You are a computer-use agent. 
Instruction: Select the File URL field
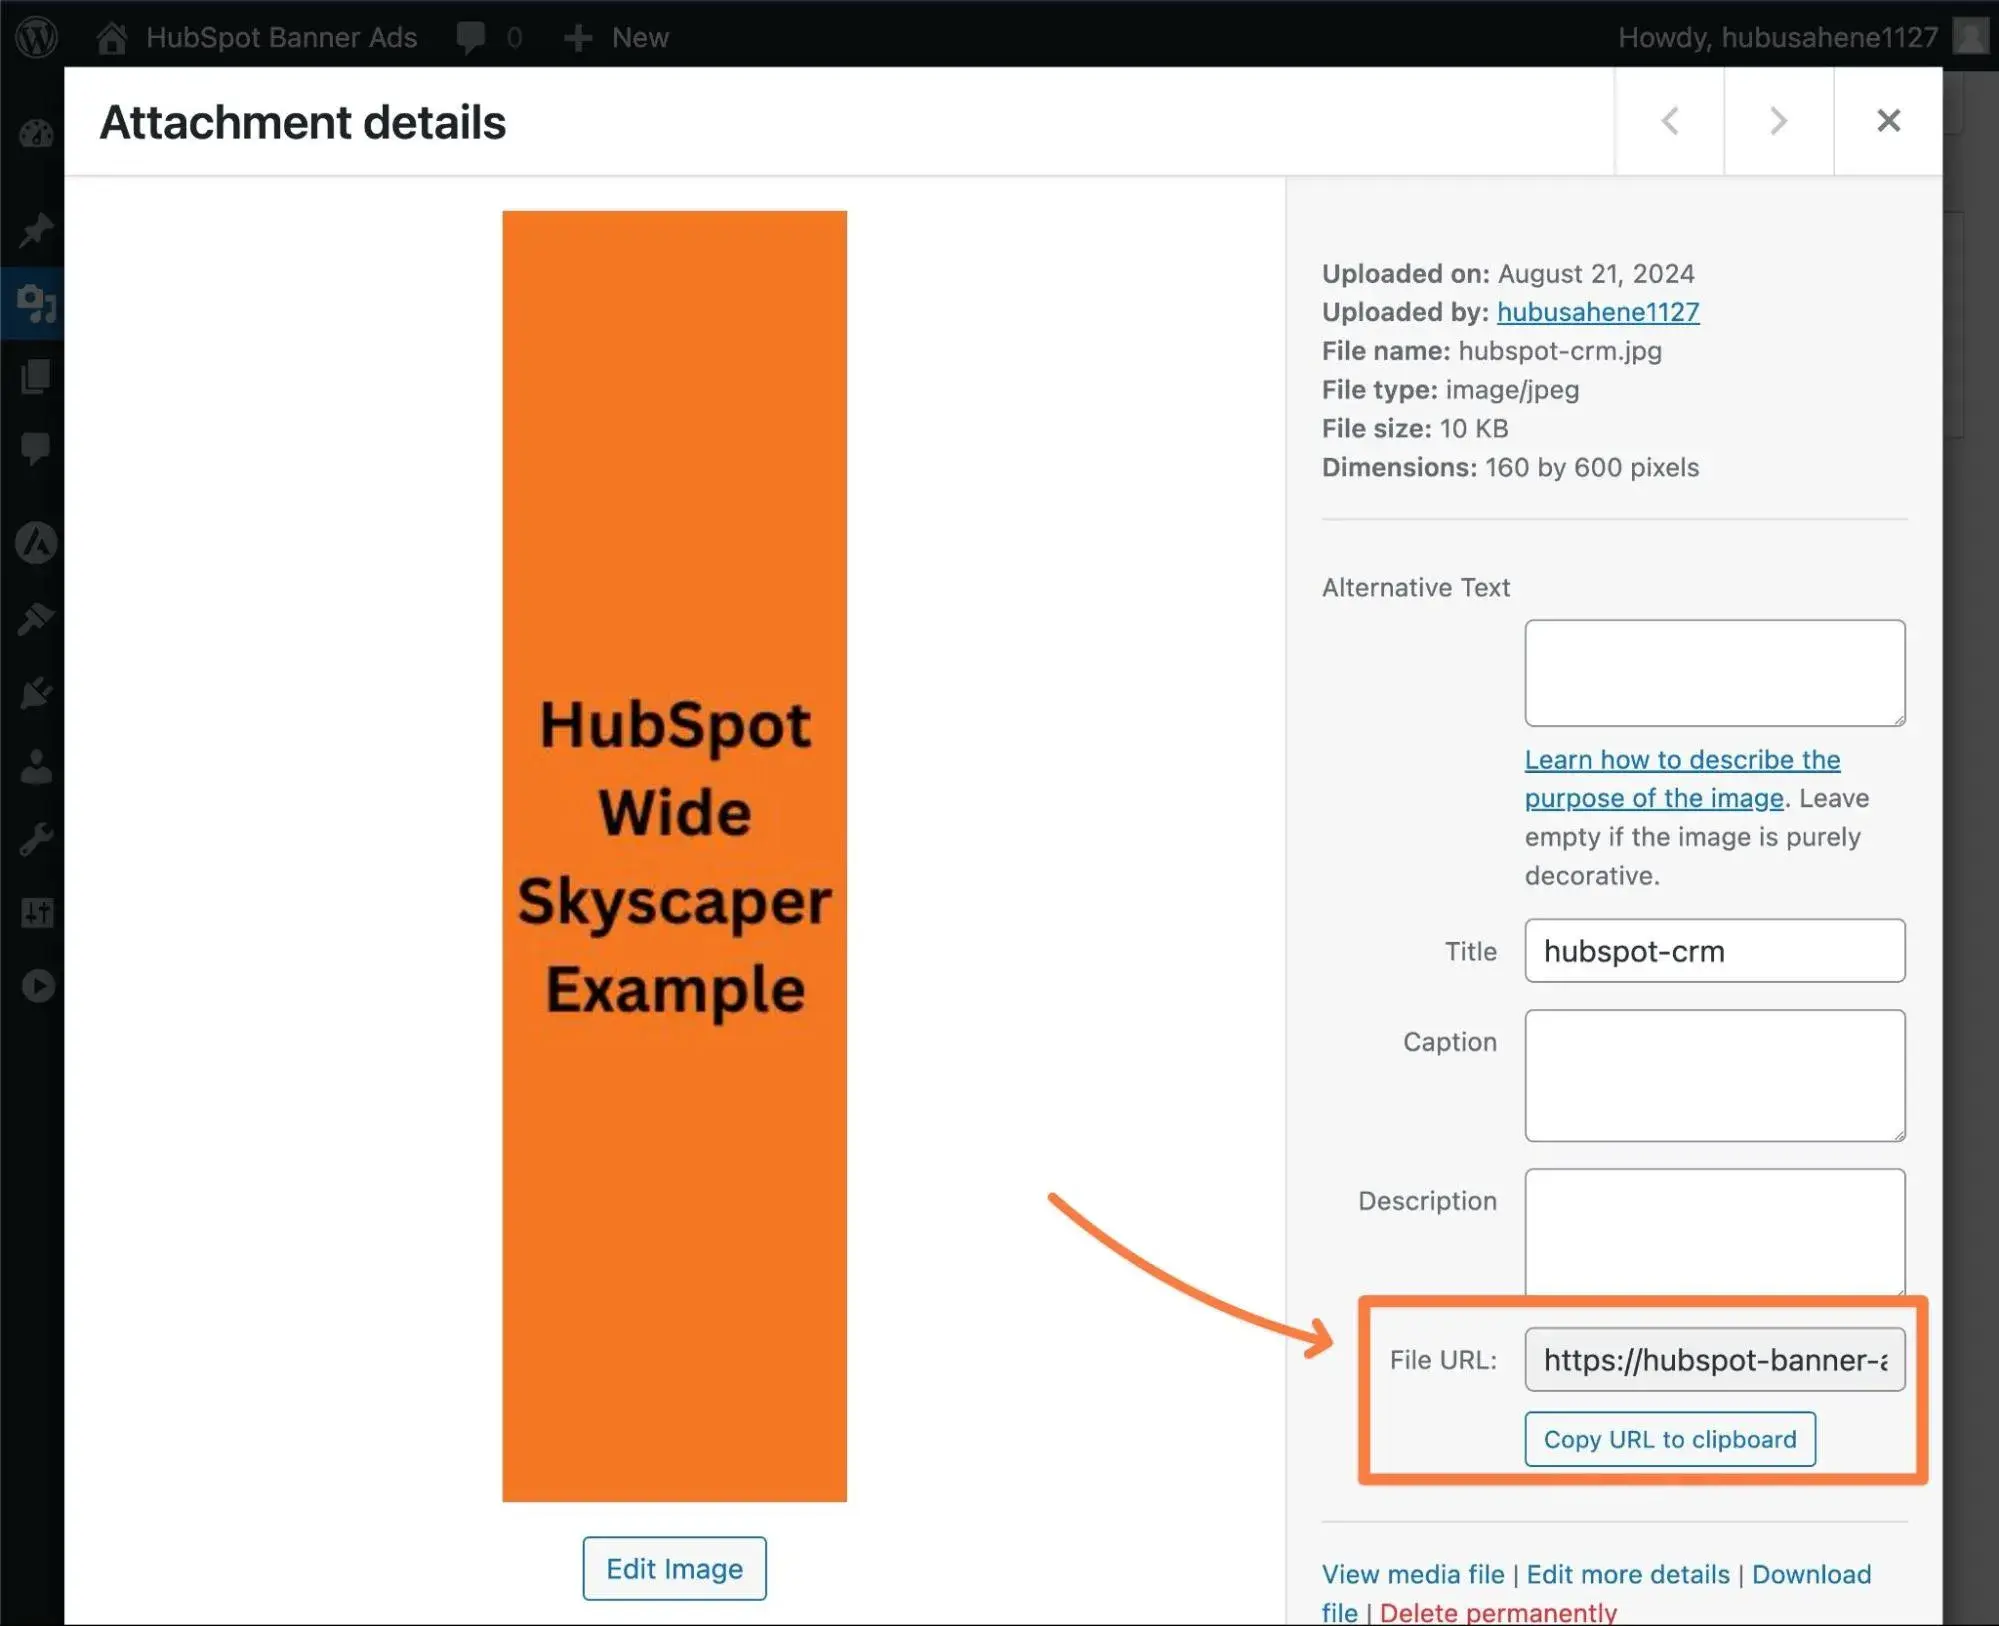coord(1715,1360)
